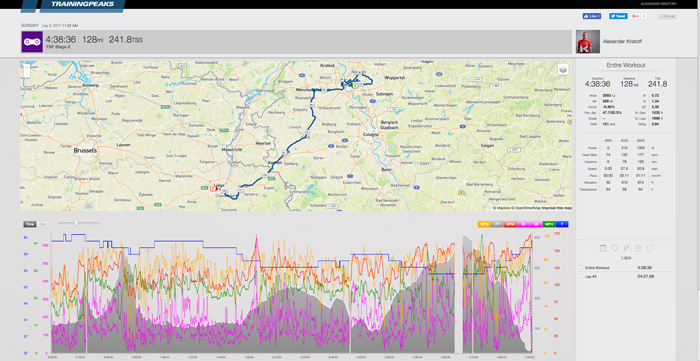Open Alexander Kristoff's profile photo
The image size is (700, 361).
point(586,41)
